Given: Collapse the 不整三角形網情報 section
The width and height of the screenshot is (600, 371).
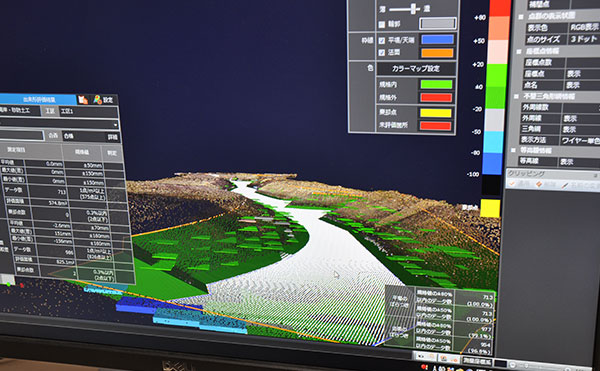Looking at the screenshot, I should [x=516, y=96].
